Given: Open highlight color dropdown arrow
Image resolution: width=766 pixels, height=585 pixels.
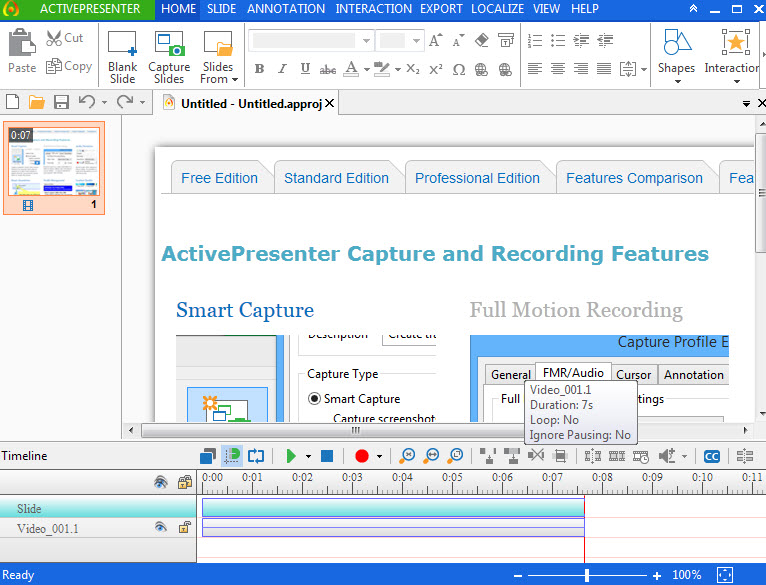Looking at the screenshot, I should coord(398,69).
